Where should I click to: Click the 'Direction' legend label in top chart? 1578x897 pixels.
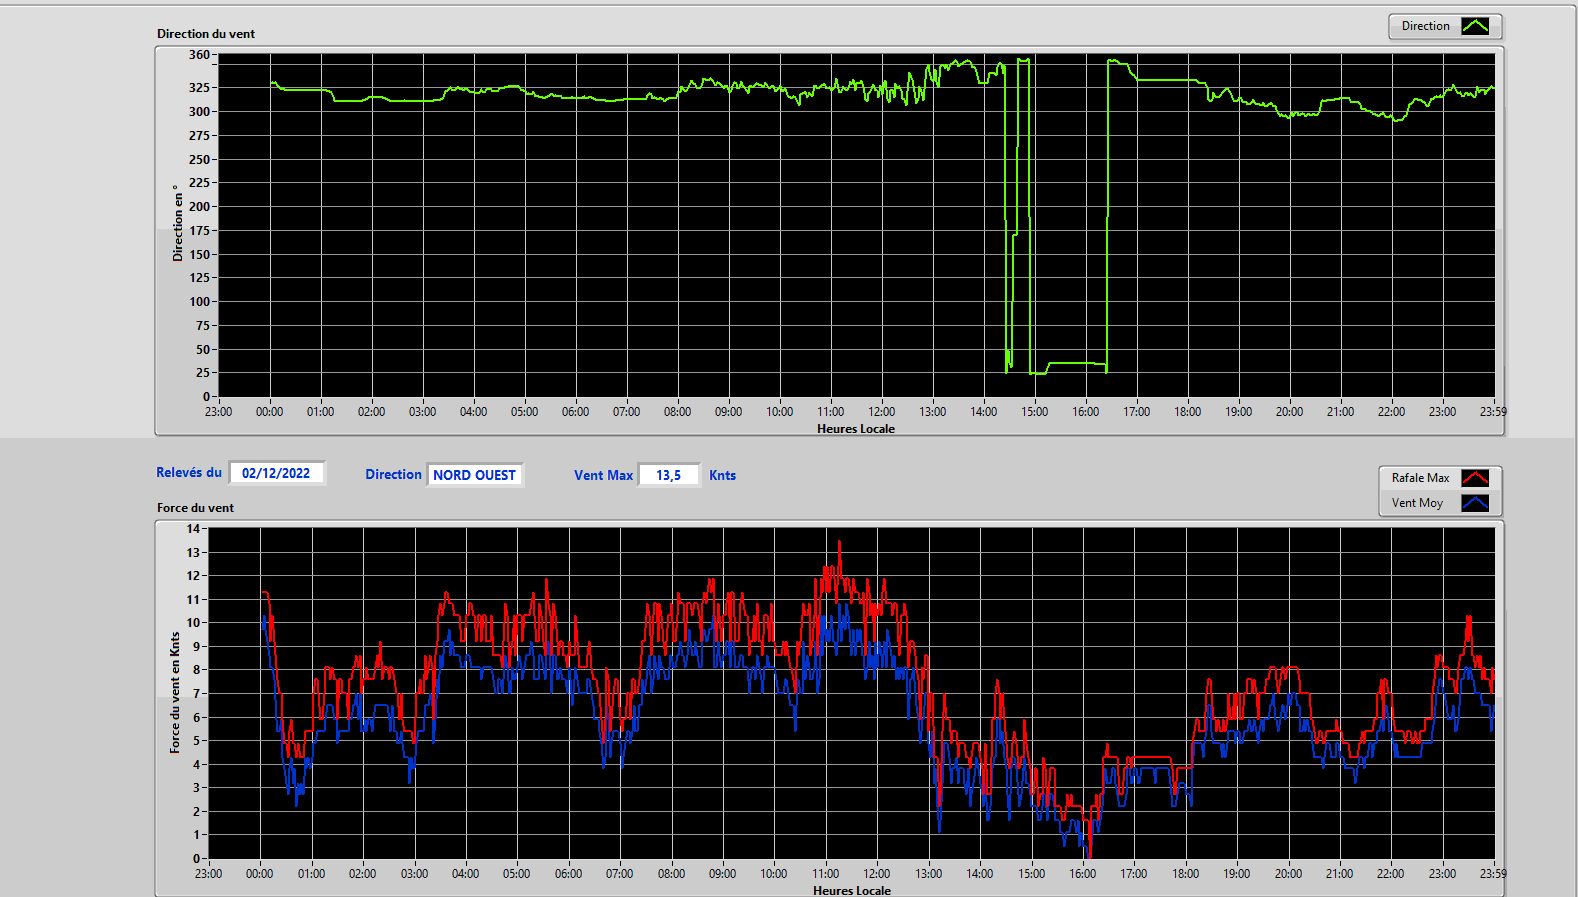(1425, 26)
